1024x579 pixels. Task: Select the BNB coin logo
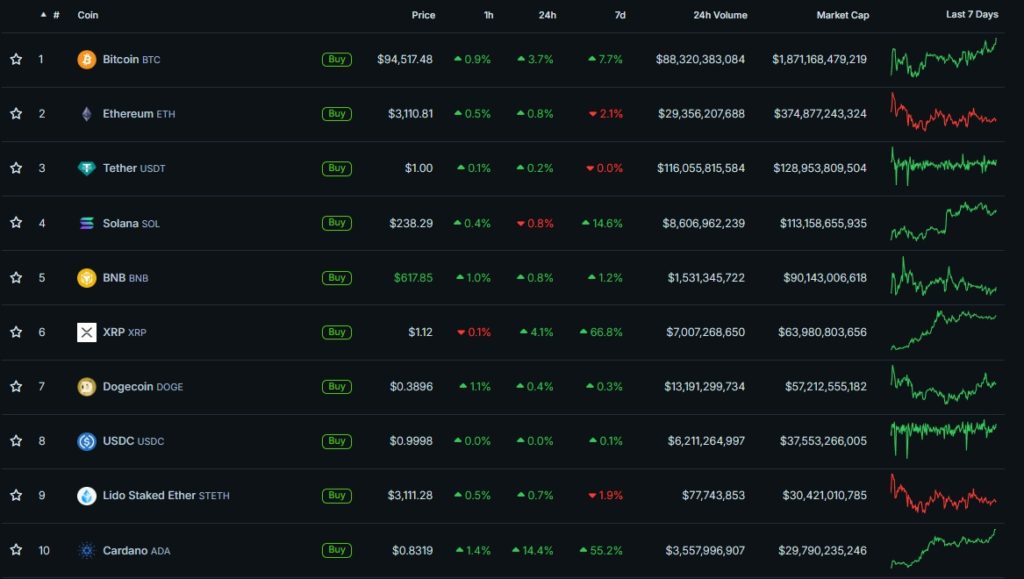pos(88,277)
